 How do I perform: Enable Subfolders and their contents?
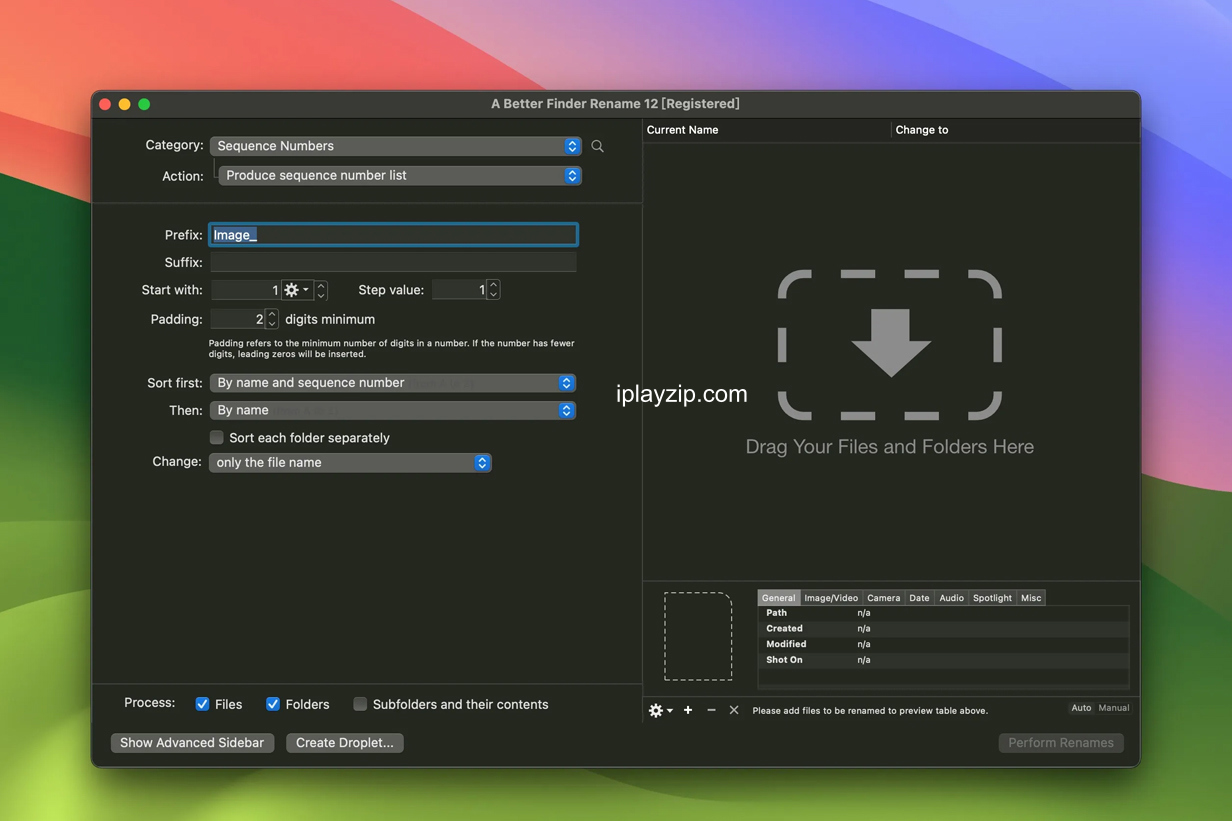[x=360, y=704]
